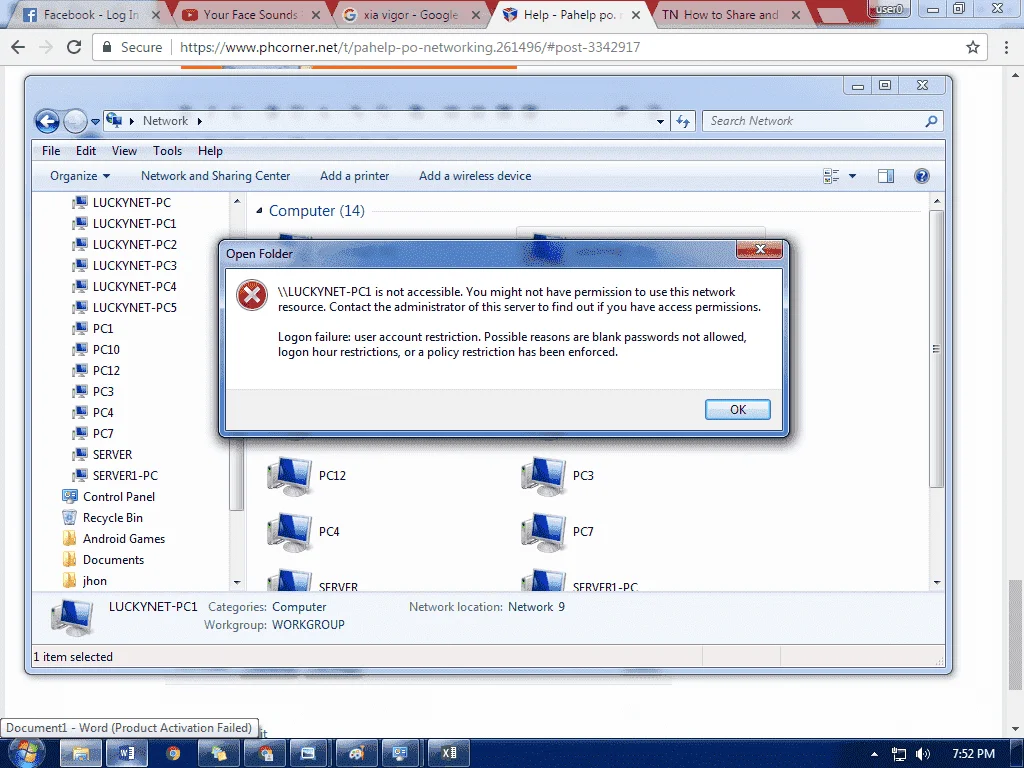Click the browser back arrow

(x=18, y=47)
